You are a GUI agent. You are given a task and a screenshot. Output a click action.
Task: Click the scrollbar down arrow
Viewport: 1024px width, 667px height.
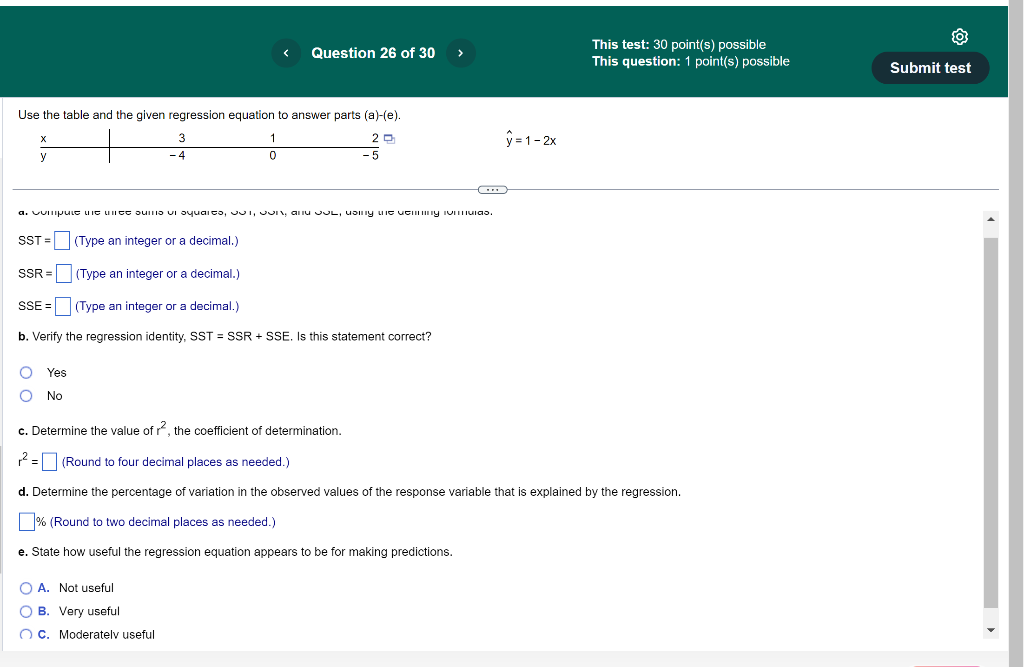point(990,628)
